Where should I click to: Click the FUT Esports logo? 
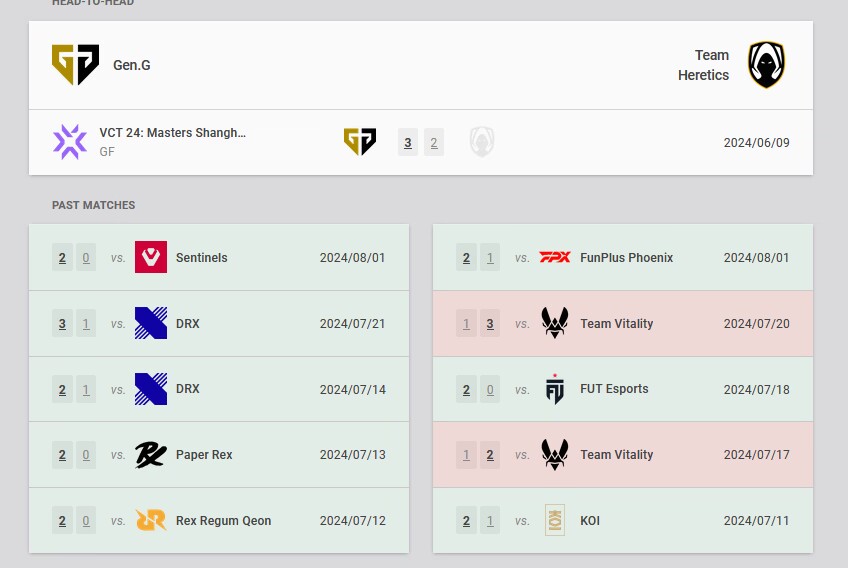click(555, 389)
